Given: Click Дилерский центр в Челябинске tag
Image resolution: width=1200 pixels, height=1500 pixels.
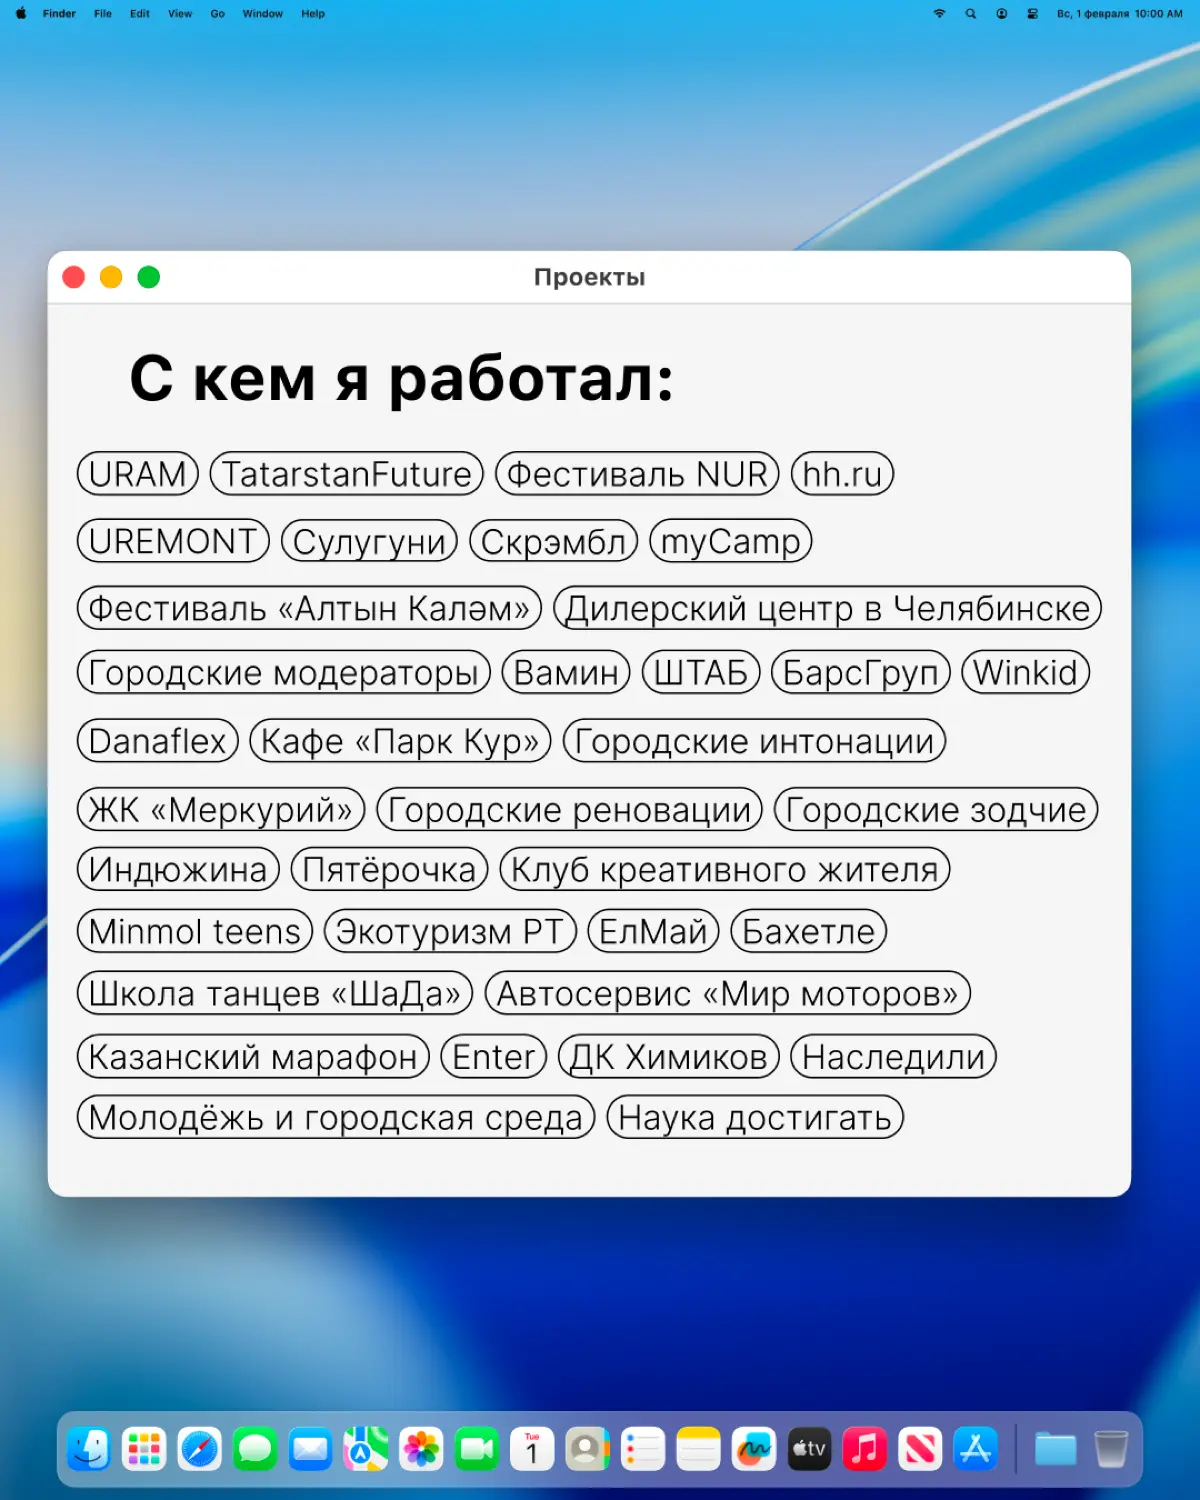Looking at the screenshot, I should [828, 608].
